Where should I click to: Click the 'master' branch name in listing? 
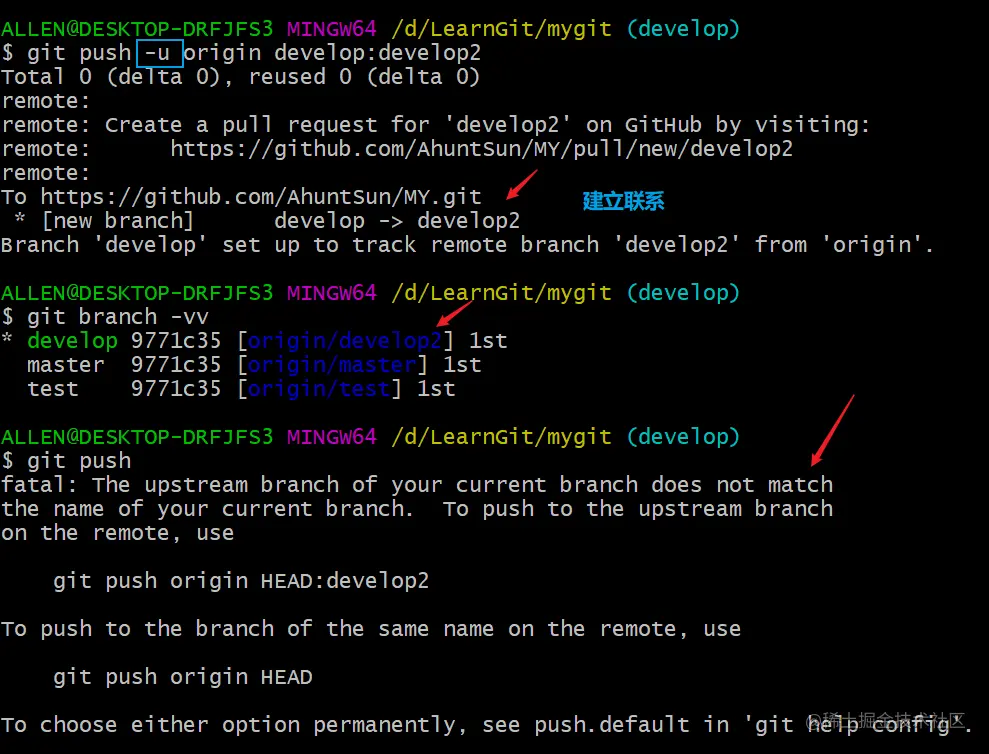click(66, 365)
